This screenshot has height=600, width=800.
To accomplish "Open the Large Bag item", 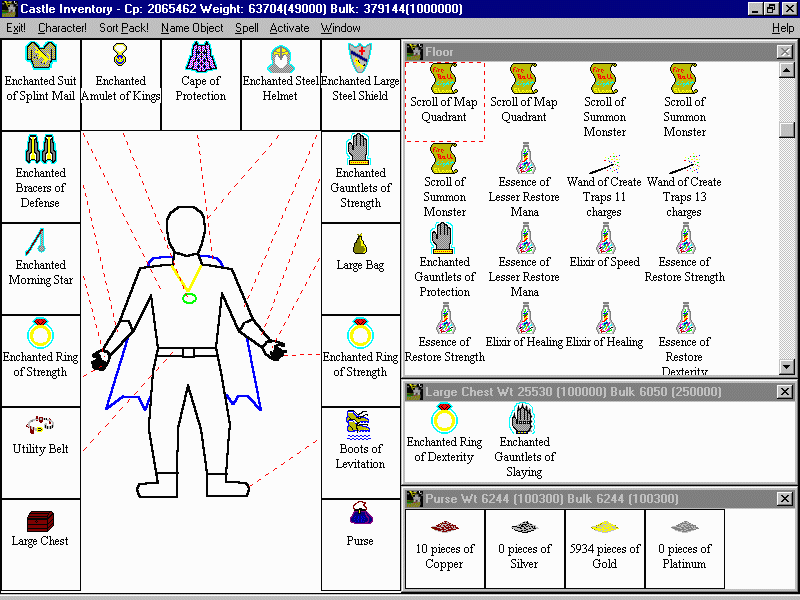I will click(x=360, y=244).
